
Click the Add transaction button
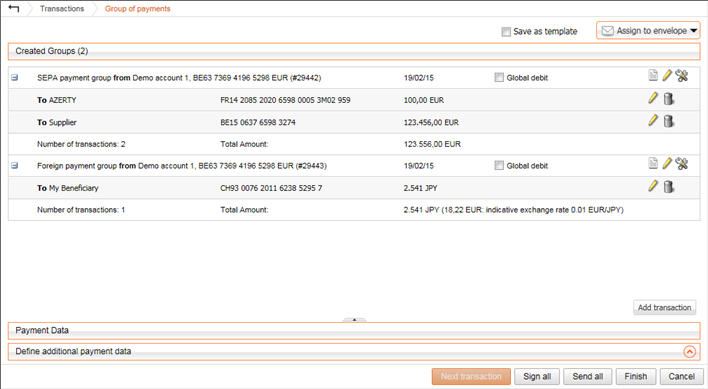point(664,307)
